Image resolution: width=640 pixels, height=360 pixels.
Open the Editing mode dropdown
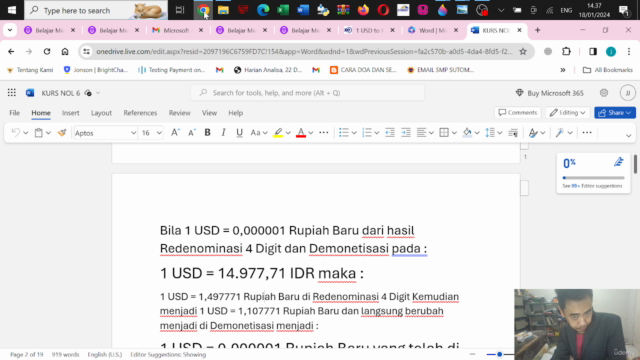568,113
